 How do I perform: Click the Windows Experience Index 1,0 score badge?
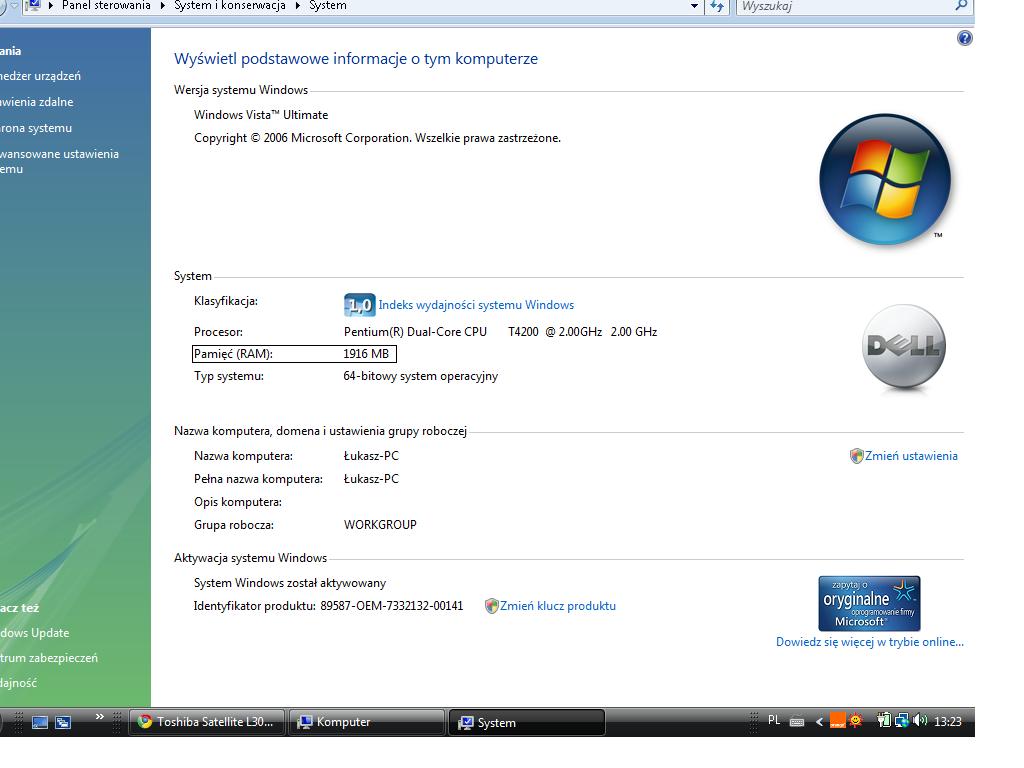pos(359,305)
